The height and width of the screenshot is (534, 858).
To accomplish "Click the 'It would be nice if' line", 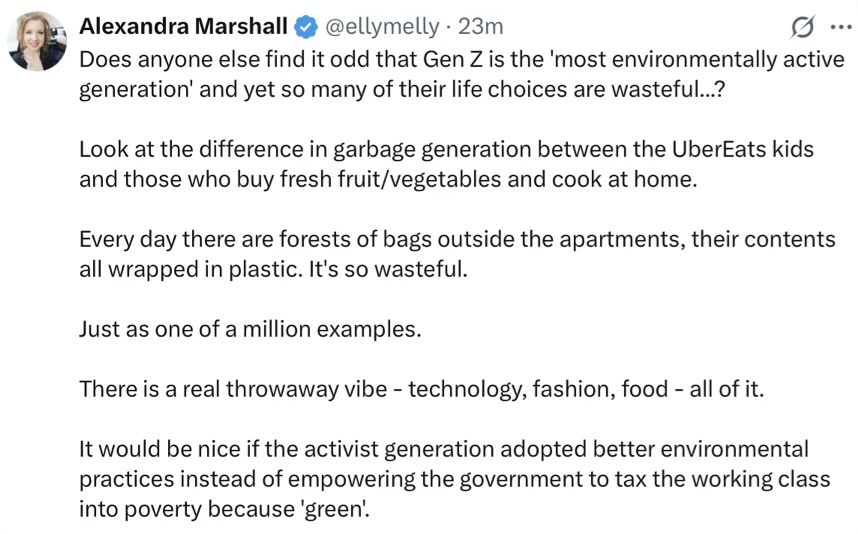I will pyautogui.click(x=444, y=449).
